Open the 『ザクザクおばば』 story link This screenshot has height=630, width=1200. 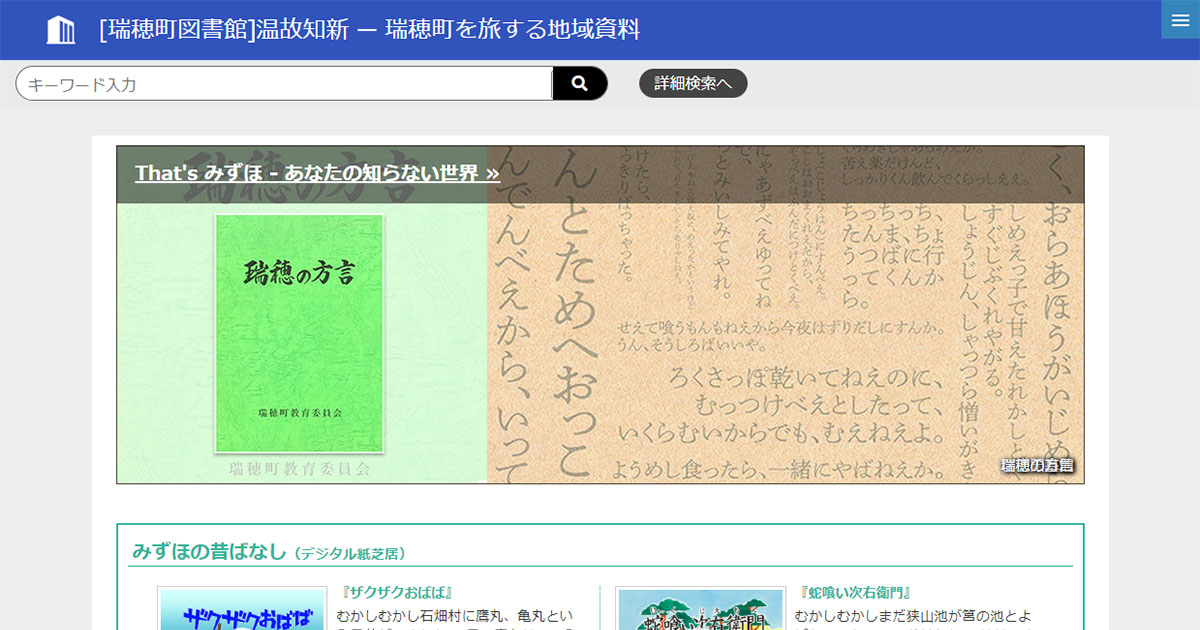tap(397, 593)
